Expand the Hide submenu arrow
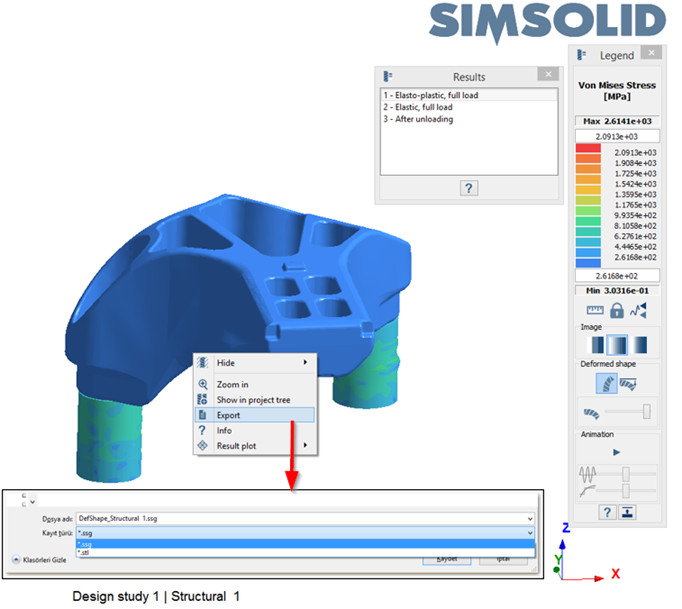Screen dimensions: 682x609 click(305, 362)
